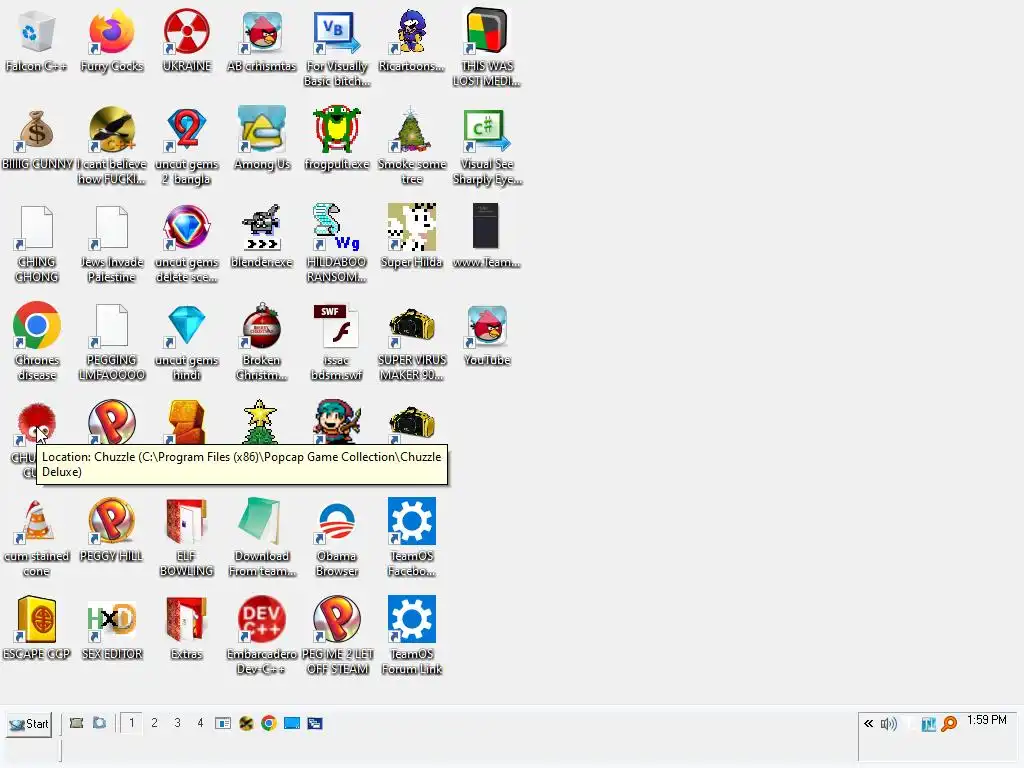Click the blue screen taskbar icon
Viewport: 1024px width, 768px height.
point(291,723)
